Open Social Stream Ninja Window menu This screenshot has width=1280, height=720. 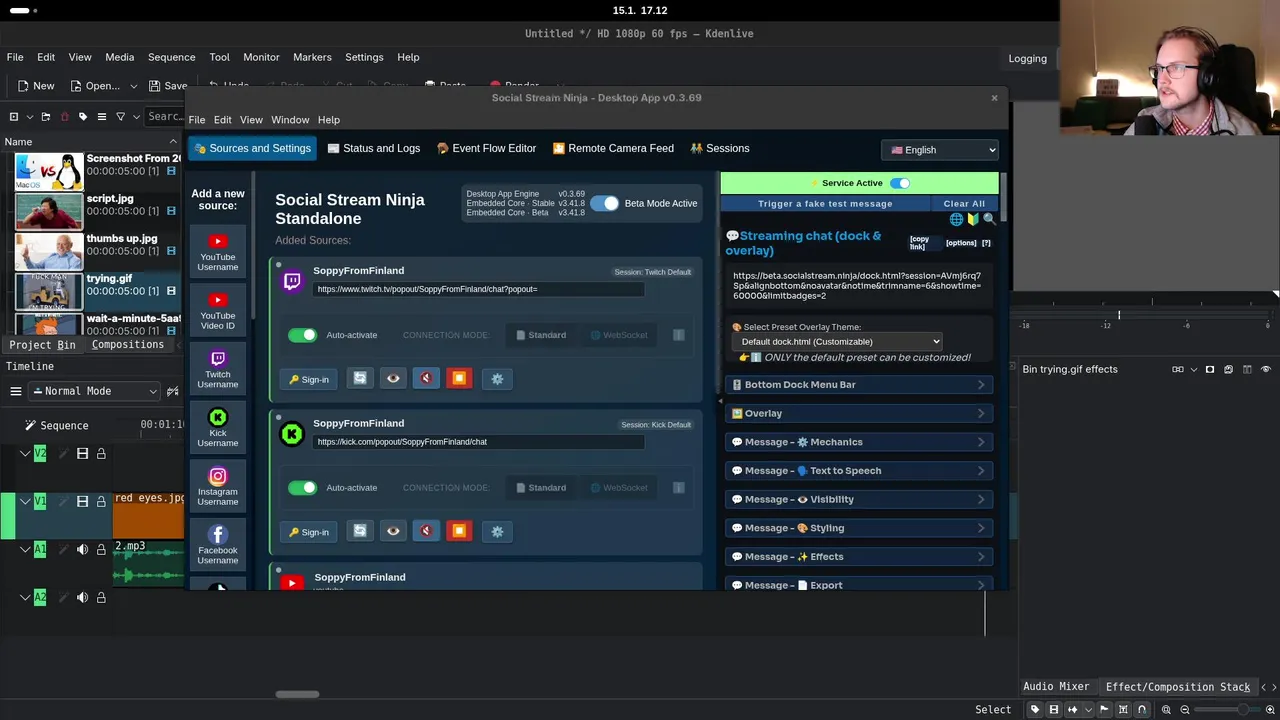pos(290,120)
